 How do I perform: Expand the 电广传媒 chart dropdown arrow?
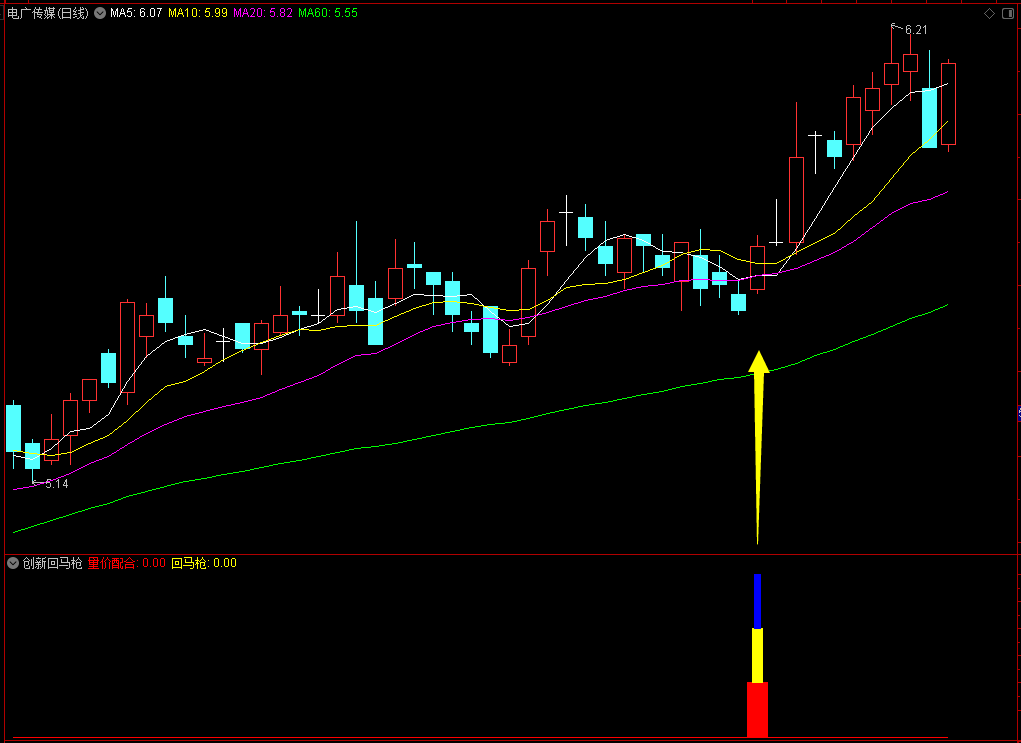(x=100, y=13)
